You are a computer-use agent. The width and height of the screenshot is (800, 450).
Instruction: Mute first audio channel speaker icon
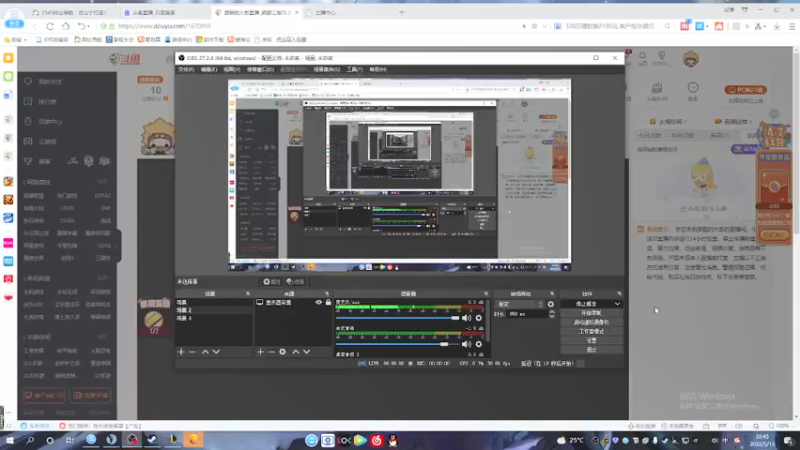point(466,318)
